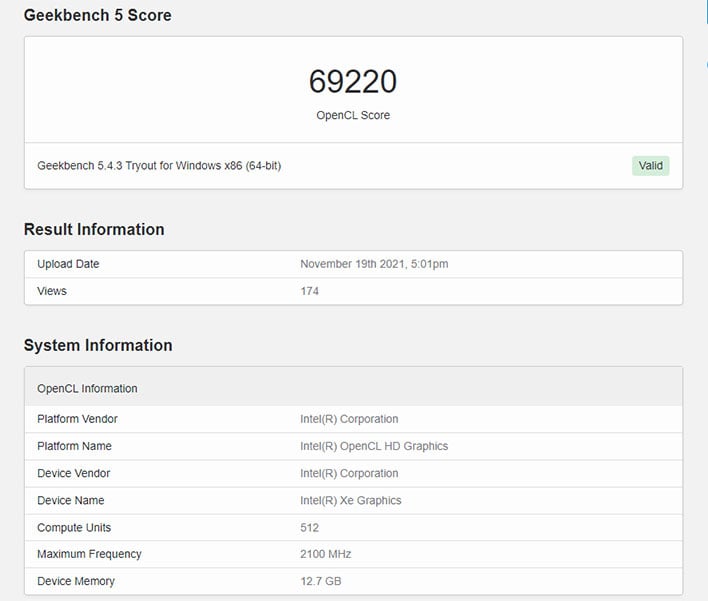
Task: Click the Device Memory label
Action: point(76,581)
